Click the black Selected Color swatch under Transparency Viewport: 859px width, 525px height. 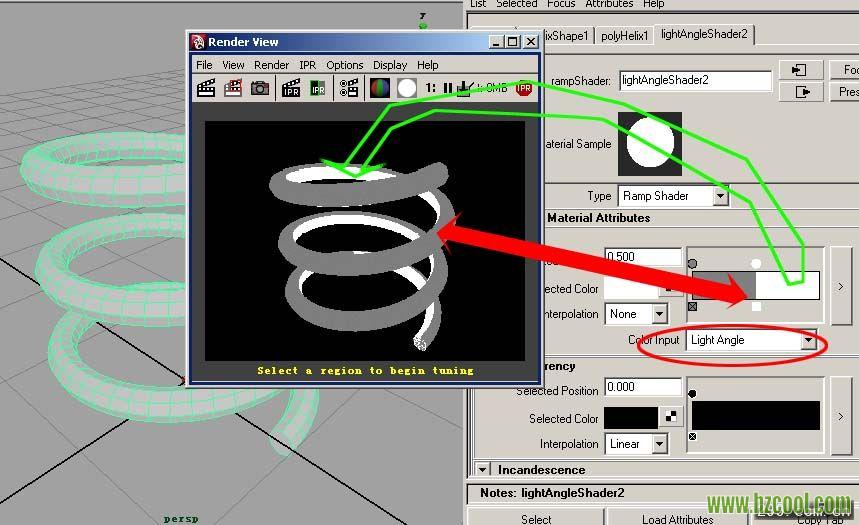[x=631, y=418]
